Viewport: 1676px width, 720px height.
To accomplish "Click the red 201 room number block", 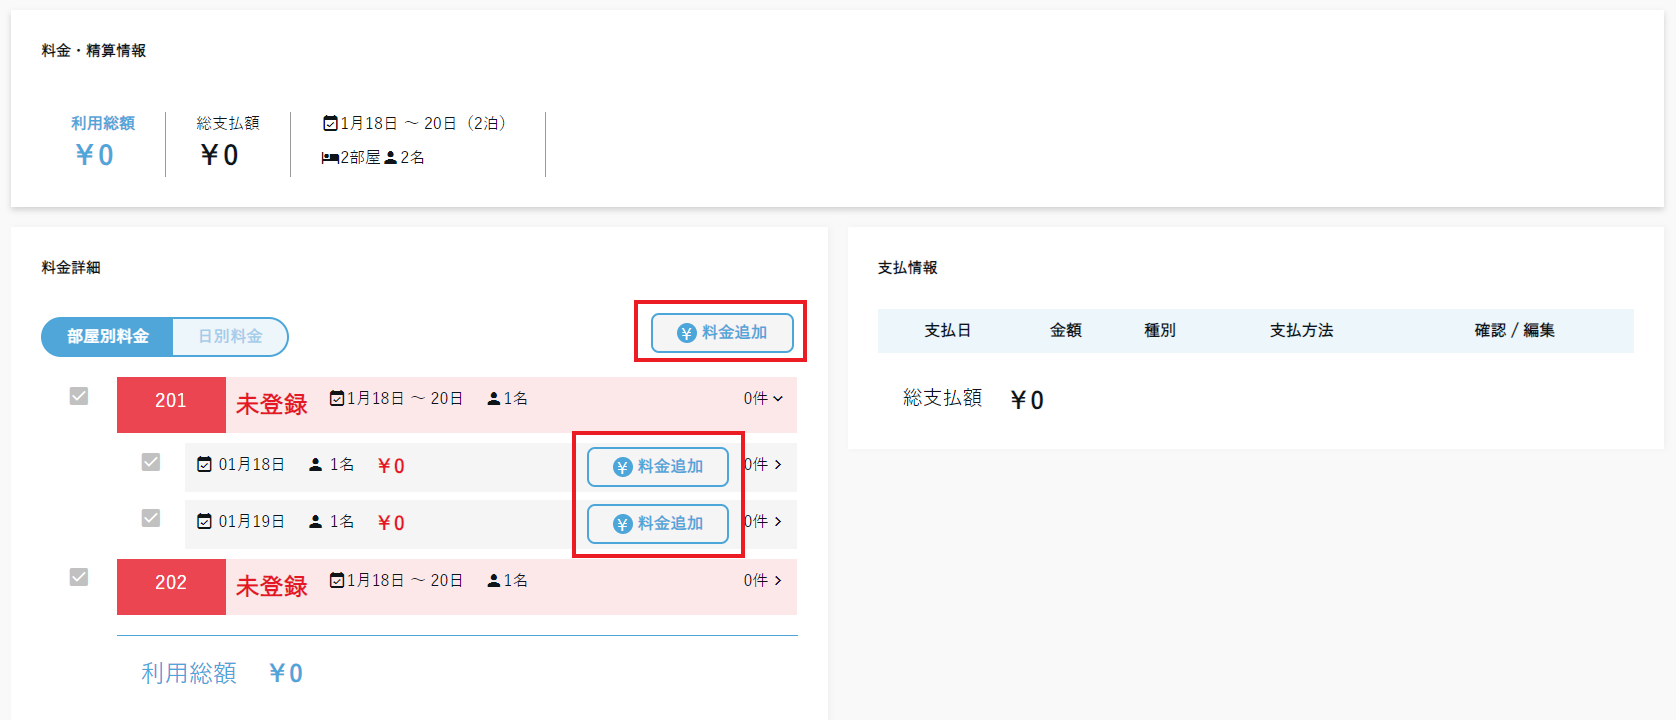I will tap(171, 401).
